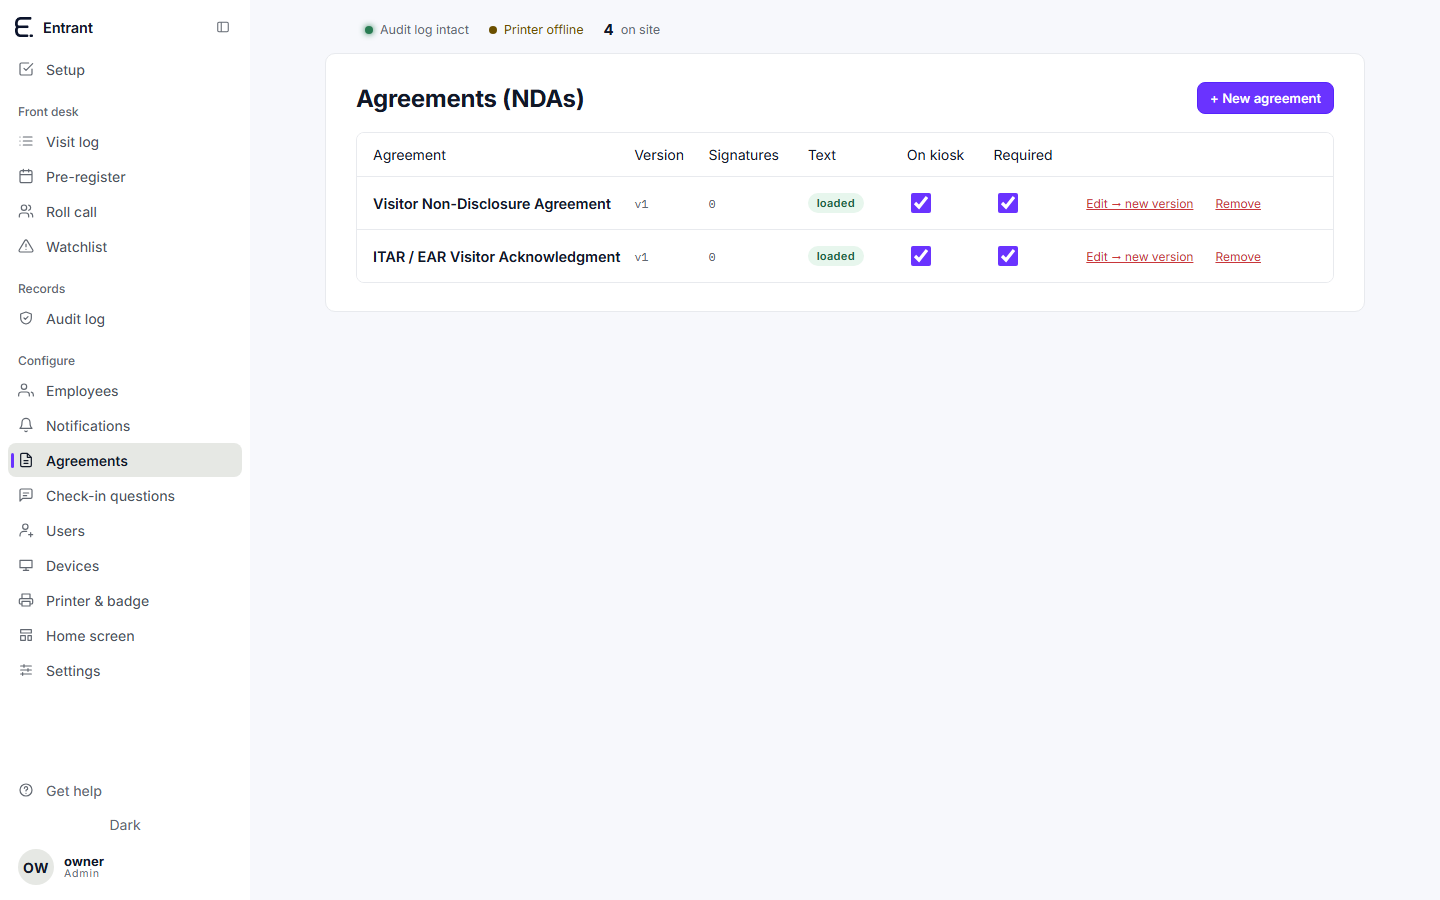Create a new agreement
The image size is (1440, 900).
pos(1265,98)
